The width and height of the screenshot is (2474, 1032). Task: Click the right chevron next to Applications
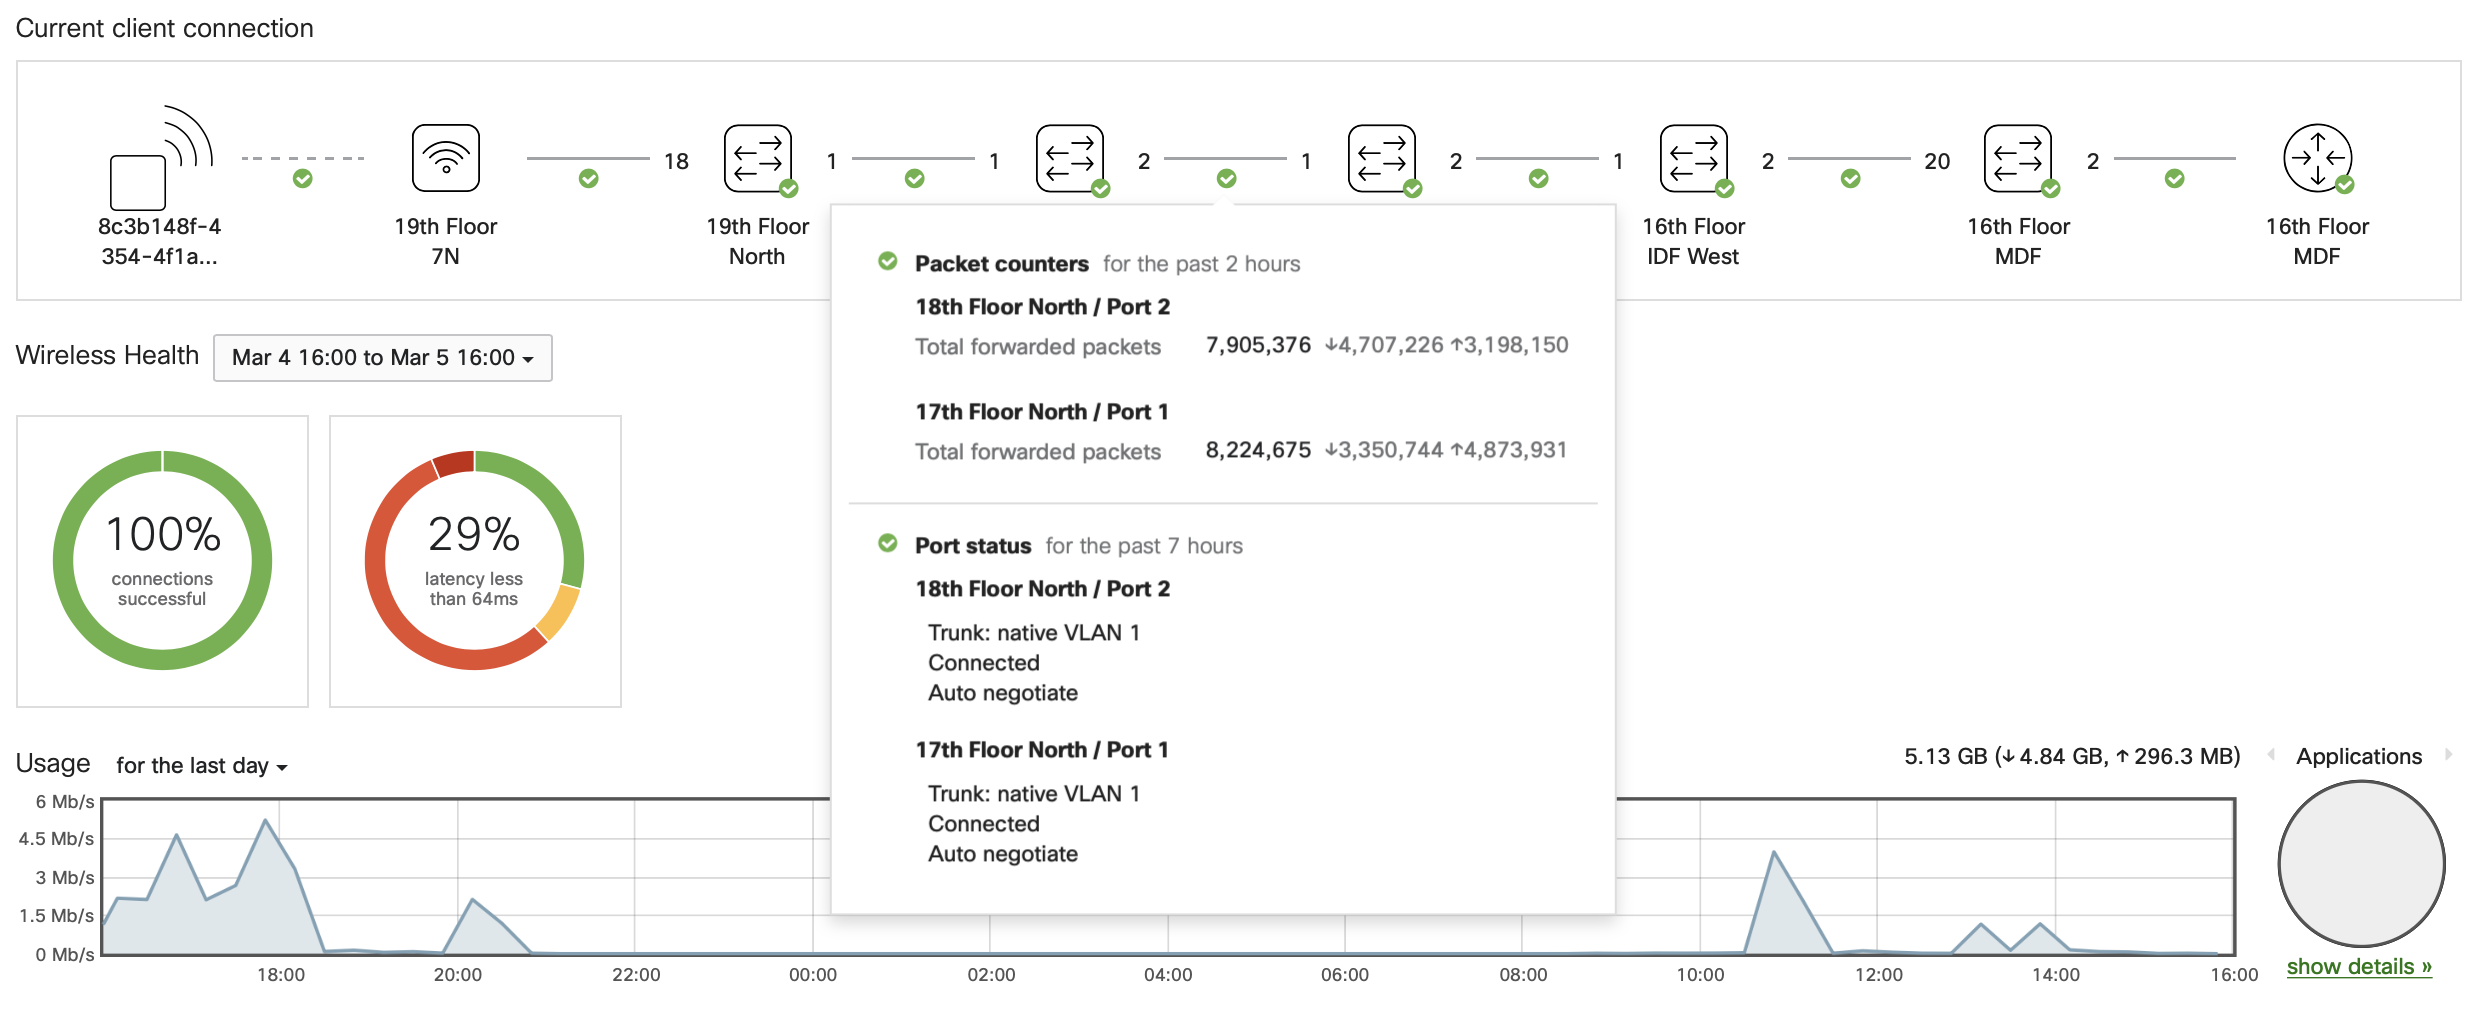(2449, 756)
